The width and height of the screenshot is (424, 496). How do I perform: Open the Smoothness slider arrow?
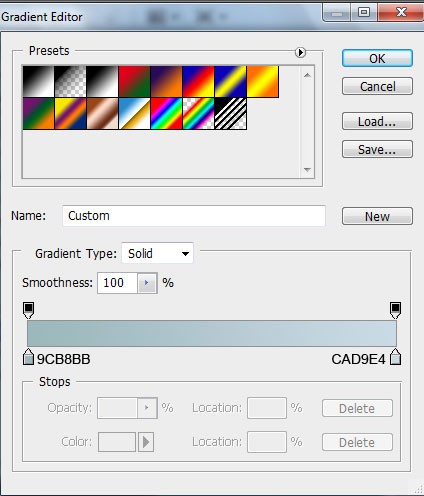coord(147,283)
